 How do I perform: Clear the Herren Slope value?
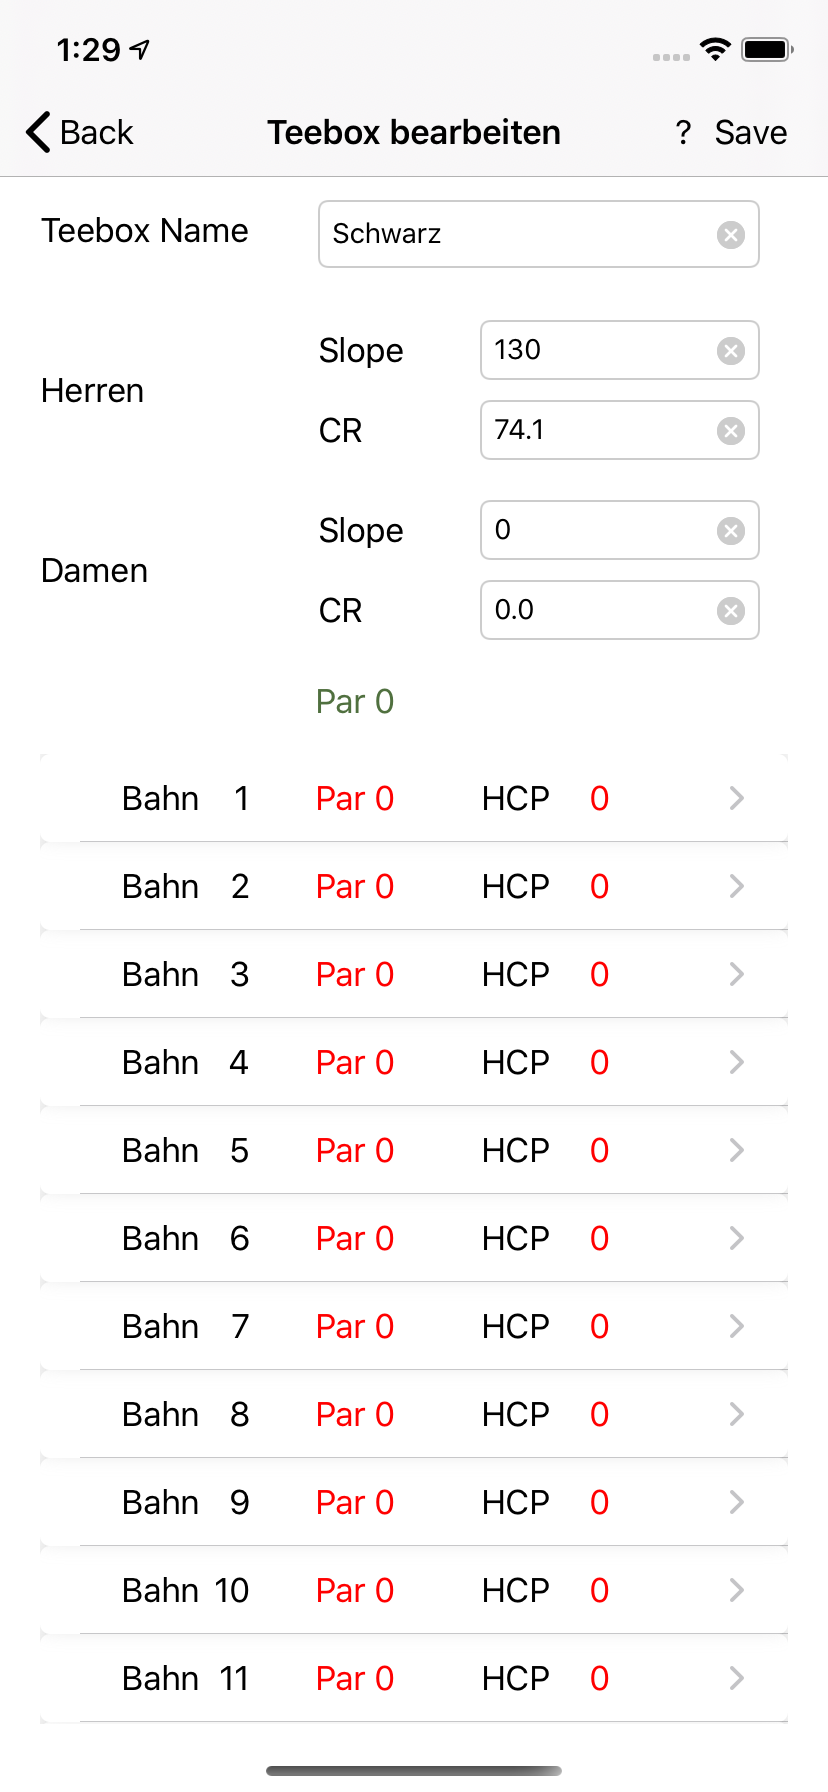point(731,351)
